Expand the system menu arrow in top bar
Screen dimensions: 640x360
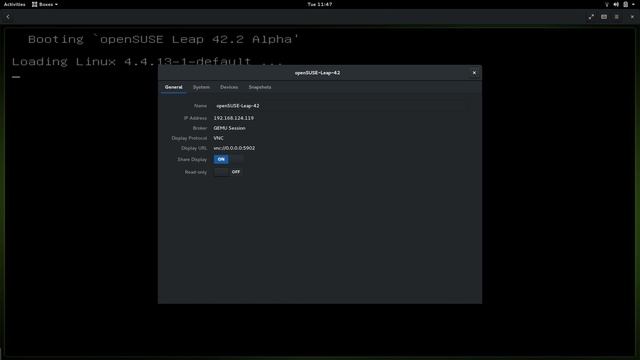[x=633, y=4]
